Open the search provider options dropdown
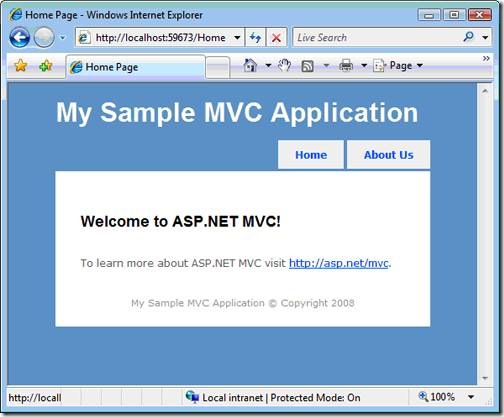Screen dimensions: 504x417 click(x=485, y=38)
